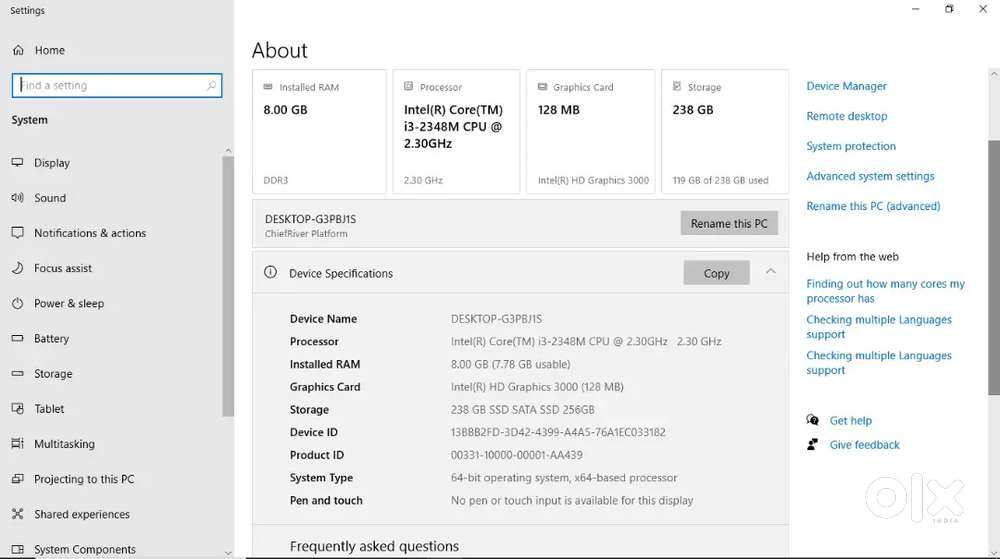Click the Shared experiences icon
Screen dimensions: 1000x559
17,513
